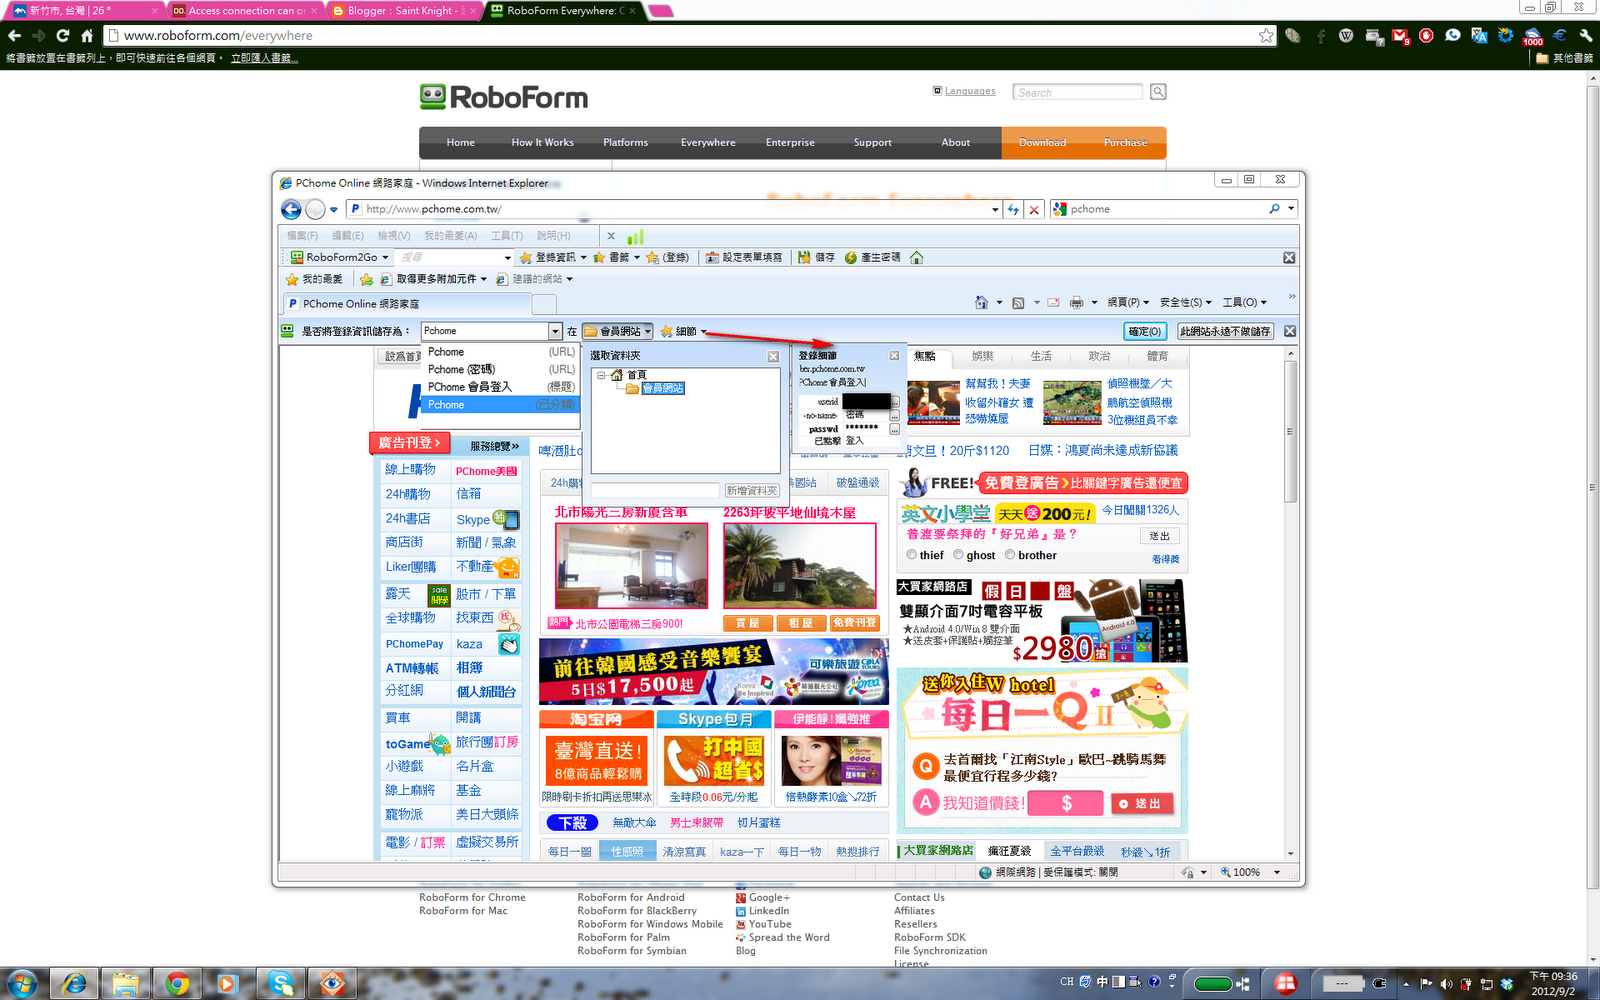The width and height of the screenshot is (1600, 1000).
Task: Close the RoboForm toolbar with its X
Action: [1289, 257]
